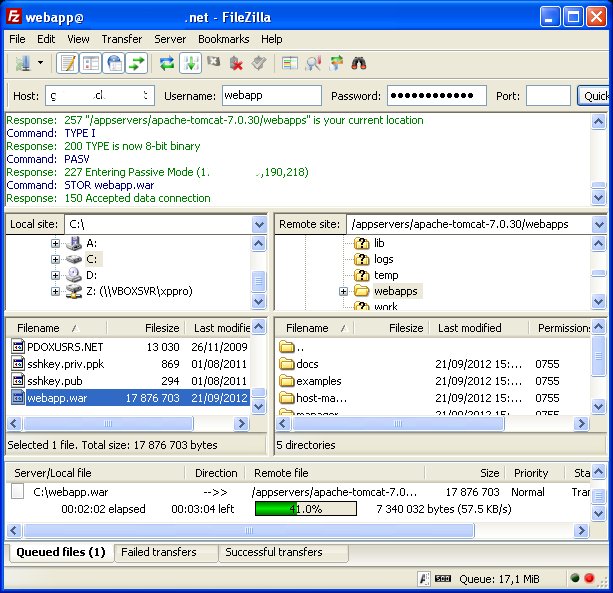Sort local files by Filesize column
This screenshot has height=593, width=613.
click(145, 328)
